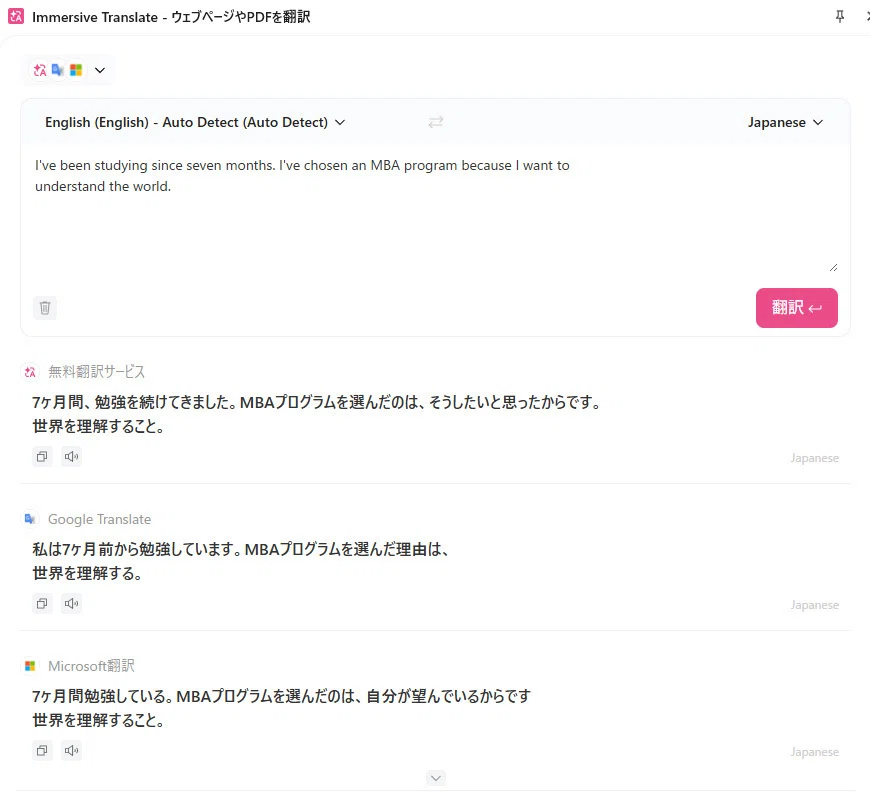Click the pink 翻訳 translate button
This screenshot has height=796, width=870.
pyautogui.click(x=796, y=308)
